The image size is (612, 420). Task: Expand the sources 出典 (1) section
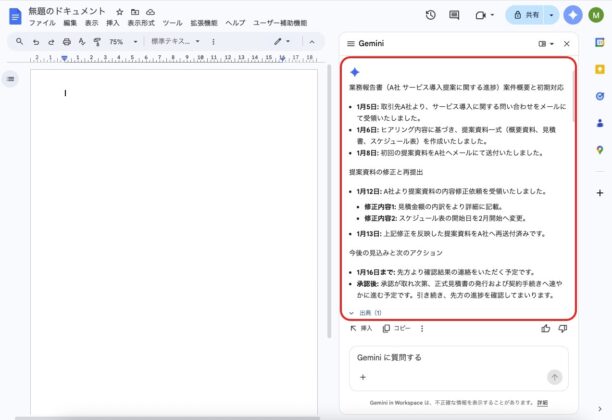(365, 313)
